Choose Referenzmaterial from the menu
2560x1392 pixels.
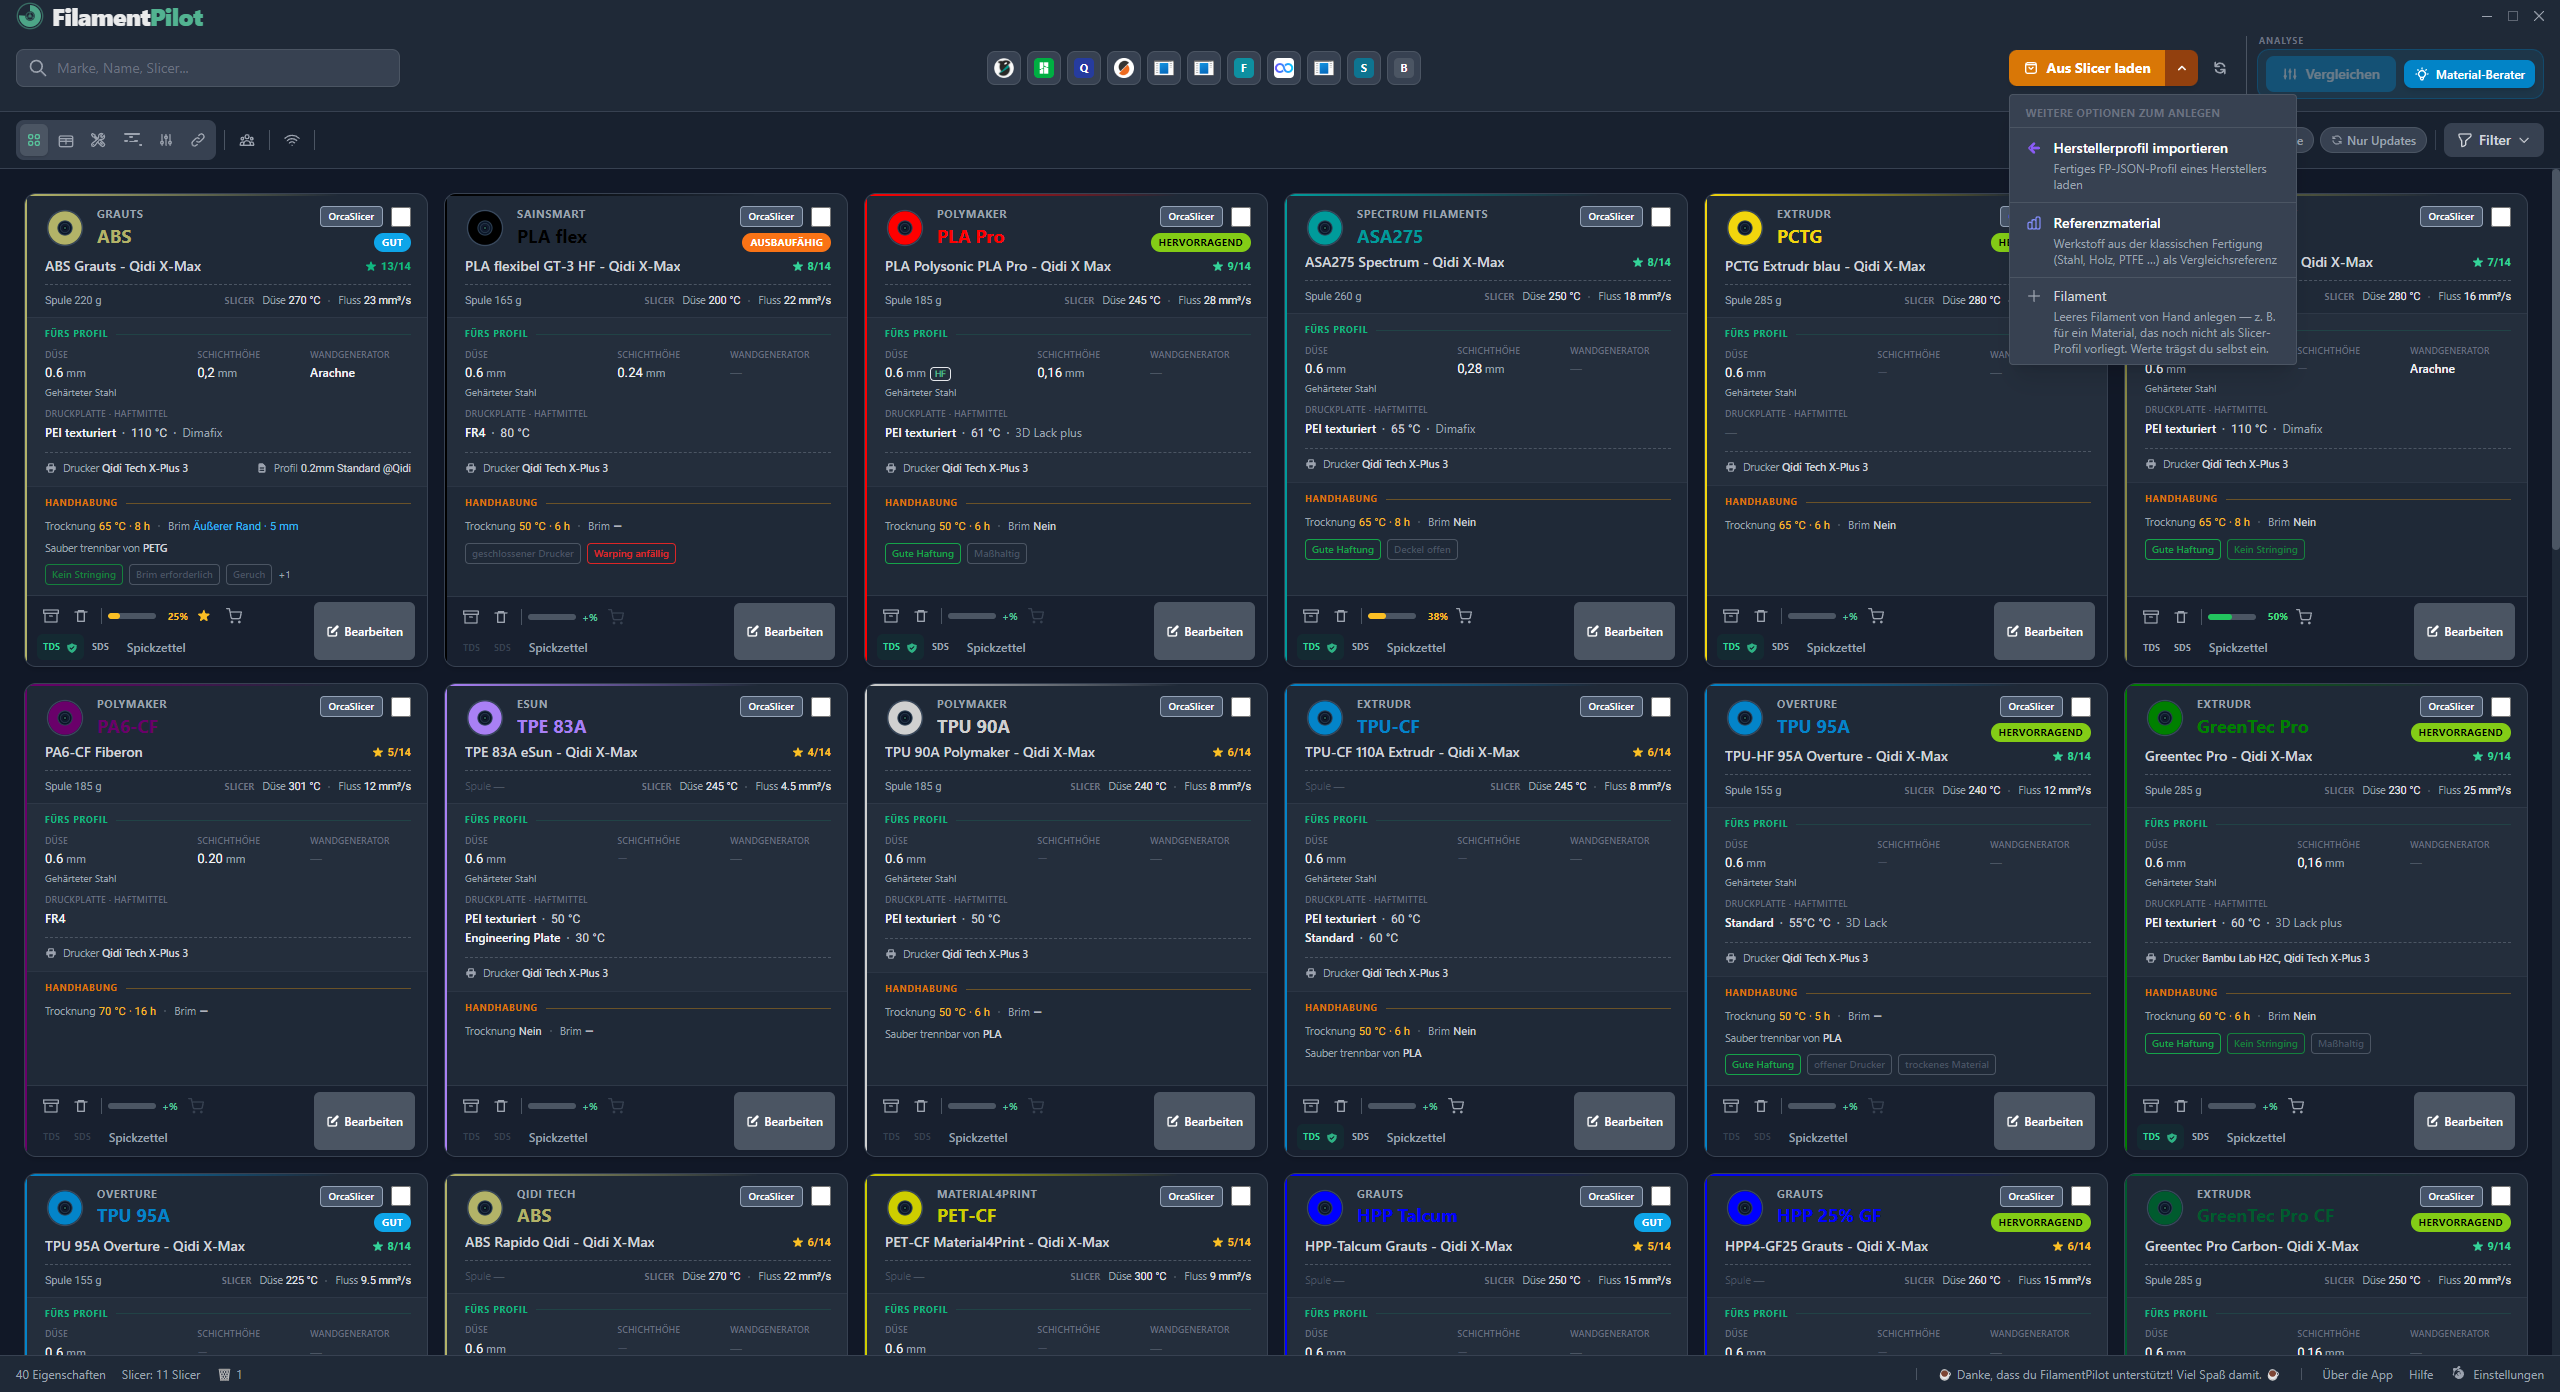coord(2153,240)
